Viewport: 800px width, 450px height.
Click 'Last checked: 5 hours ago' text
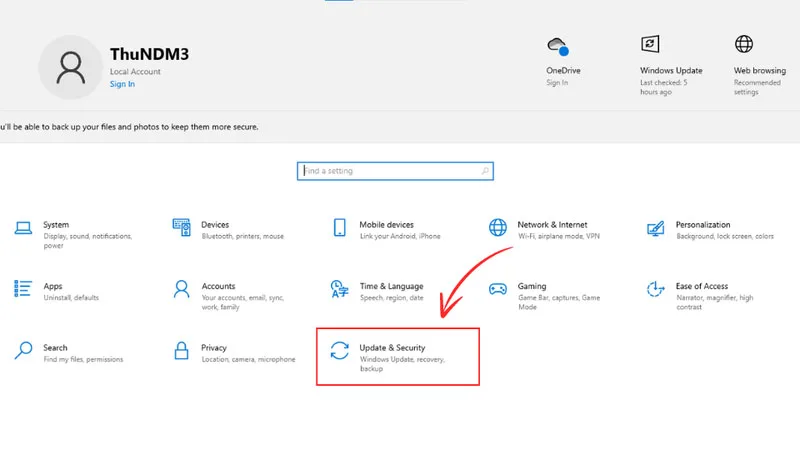pyautogui.click(x=664, y=87)
